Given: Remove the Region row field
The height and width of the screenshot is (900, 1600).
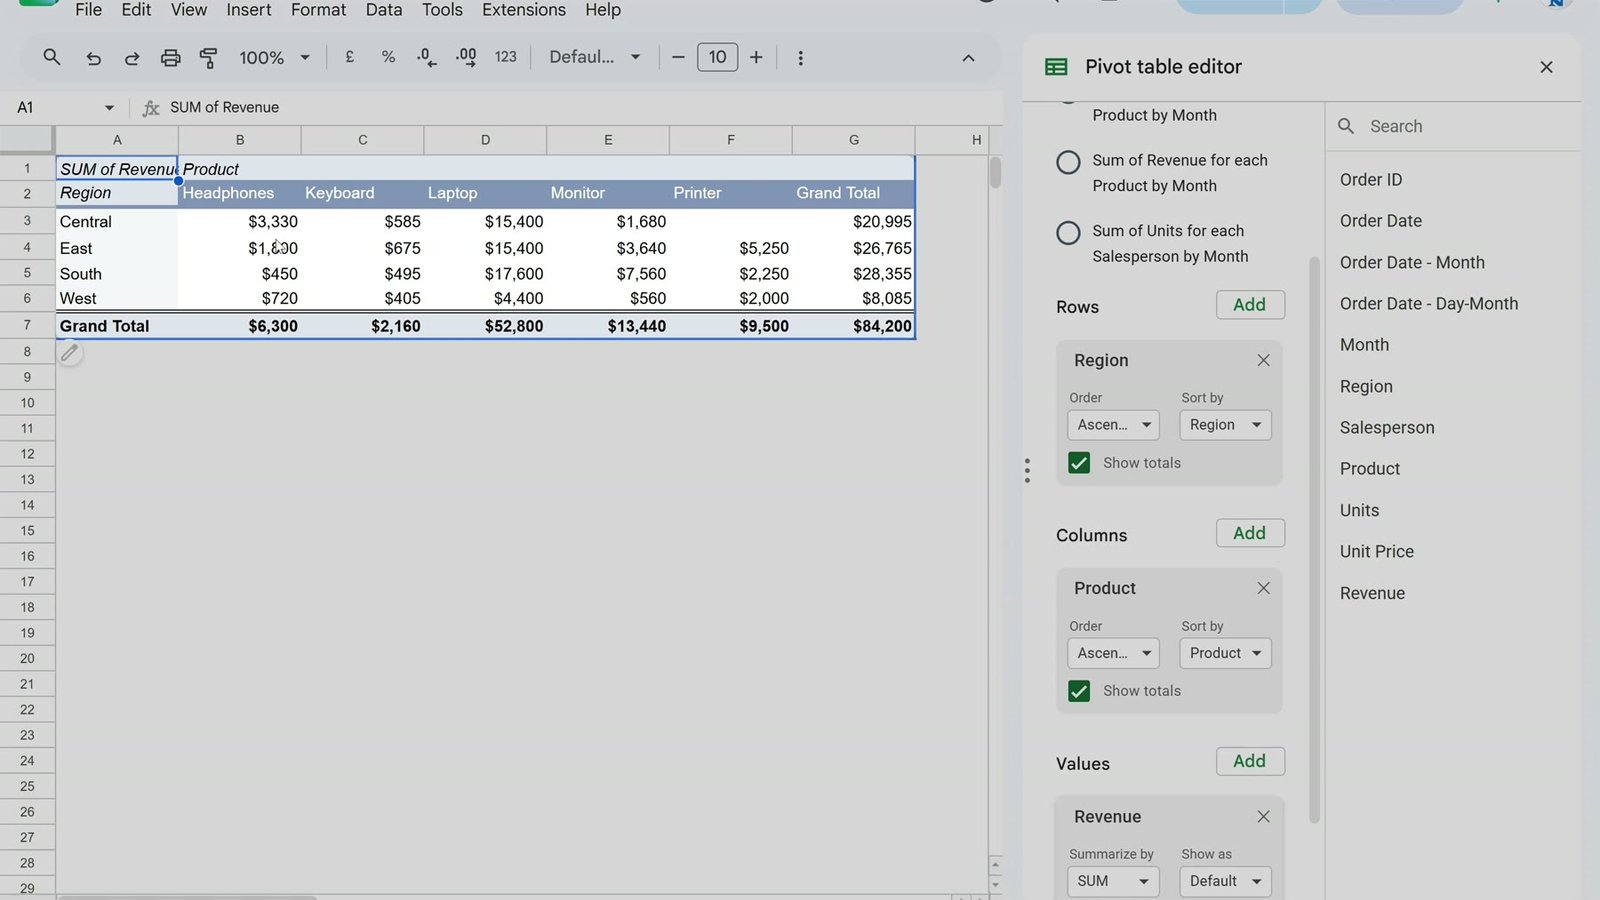Looking at the screenshot, I should pos(1263,360).
